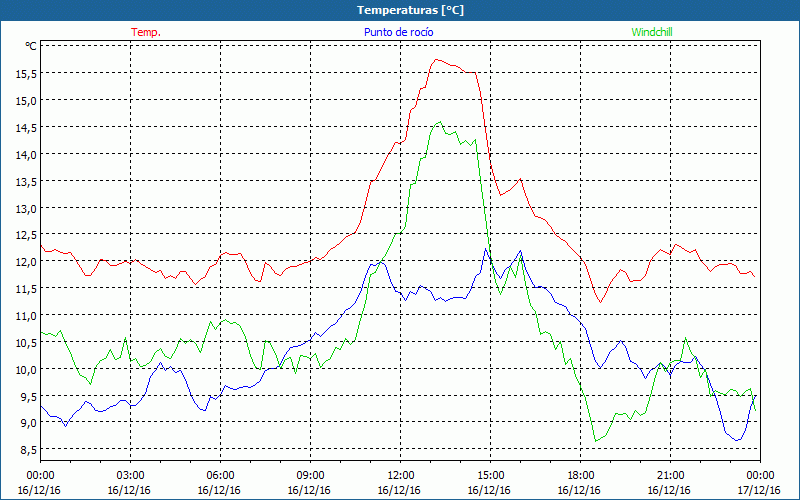The width and height of the screenshot is (800, 500).
Task: Click the 12,0 y-axis value
Action: coord(26,262)
